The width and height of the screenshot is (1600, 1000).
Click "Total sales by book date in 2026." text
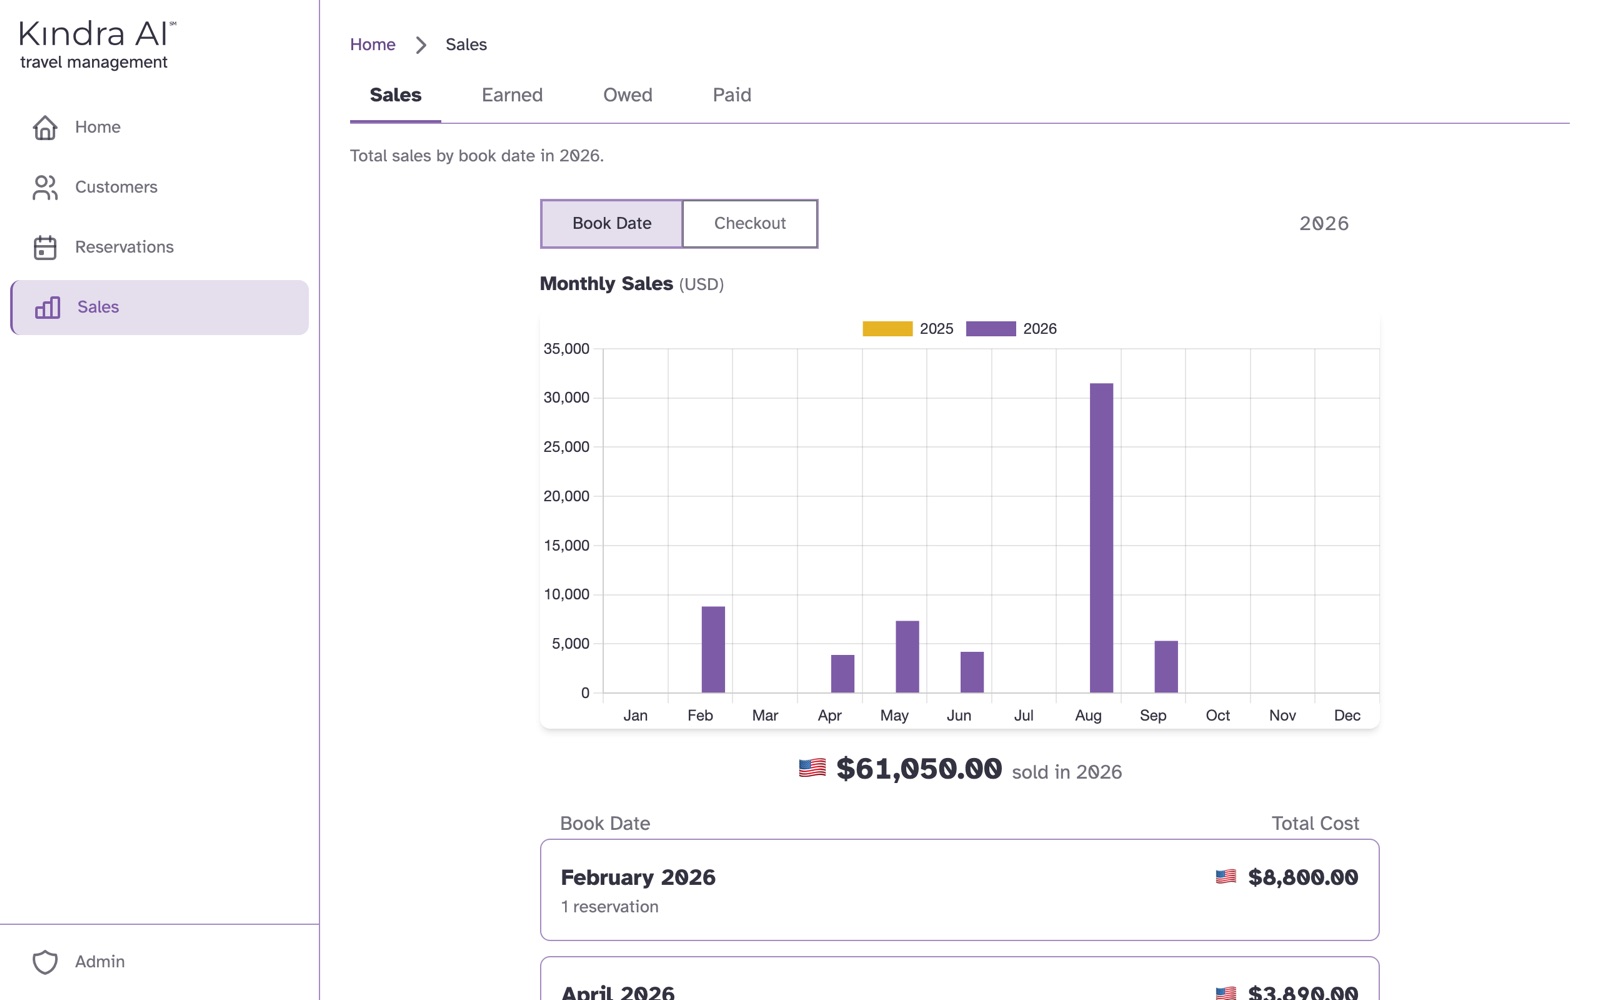(x=477, y=156)
